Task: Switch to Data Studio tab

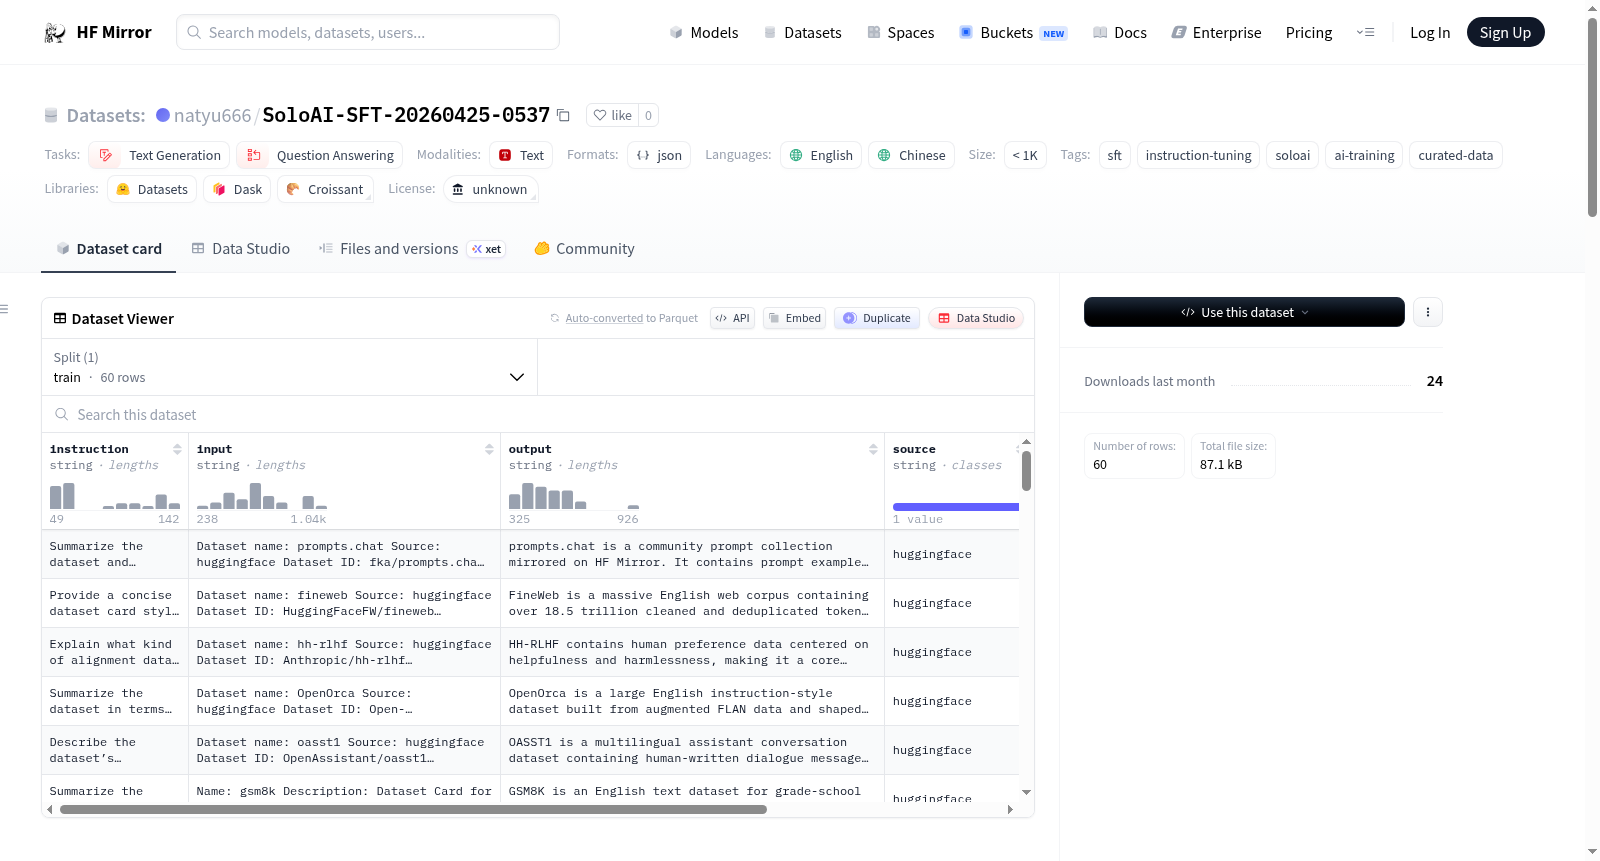Action: click(241, 249)
